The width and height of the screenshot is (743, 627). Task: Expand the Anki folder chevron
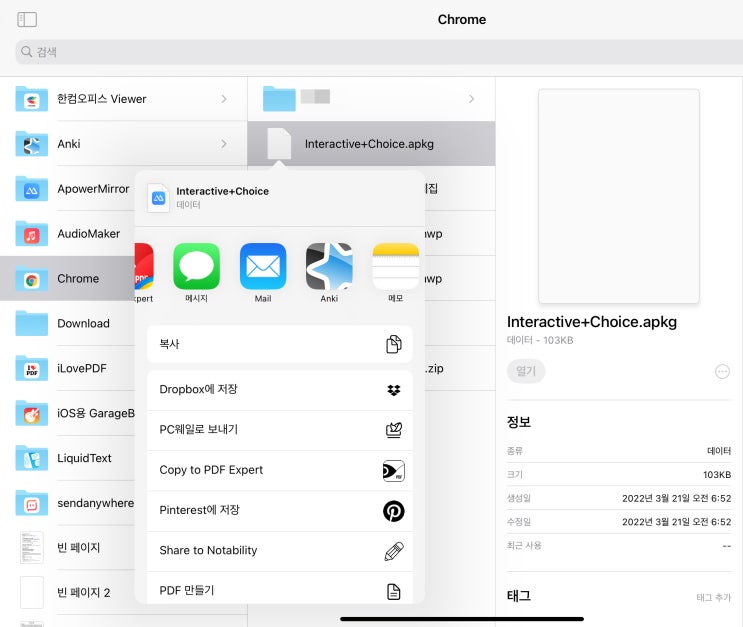pyautogui.click(x=224, y=144)
